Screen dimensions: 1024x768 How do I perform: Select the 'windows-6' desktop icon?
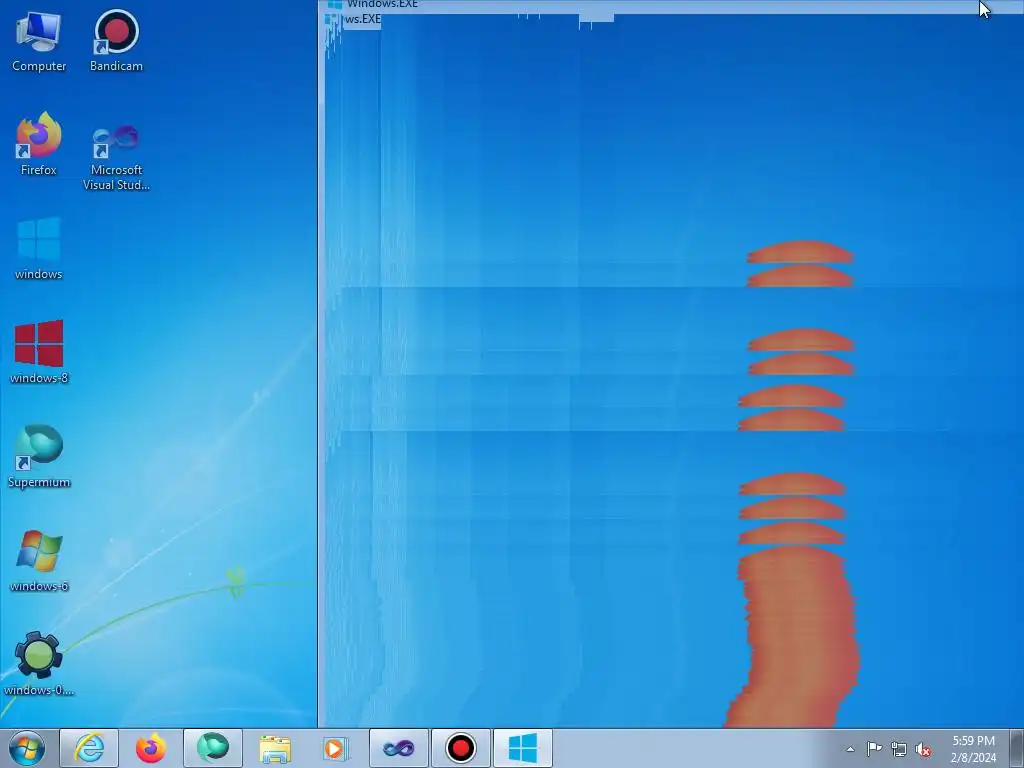coord(39,561)
